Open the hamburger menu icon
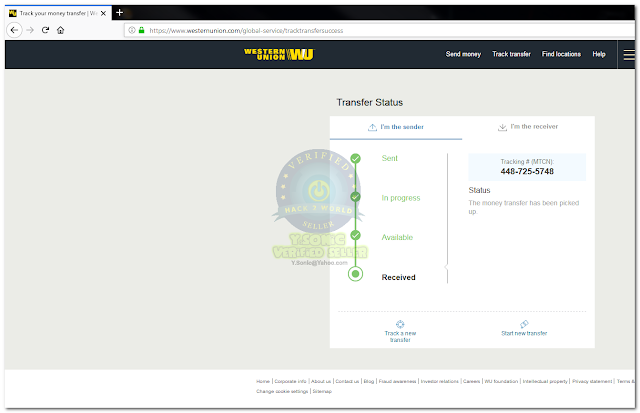The image size is (640, 413). pos(629,55)
